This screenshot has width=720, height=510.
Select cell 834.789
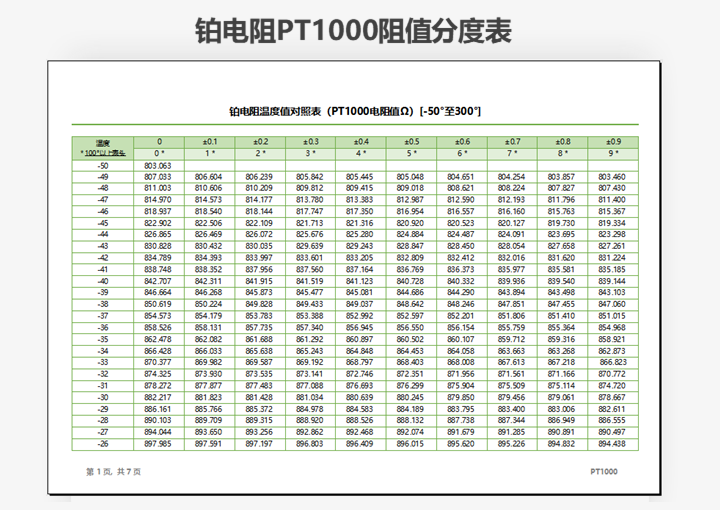(x=159, y=258)
